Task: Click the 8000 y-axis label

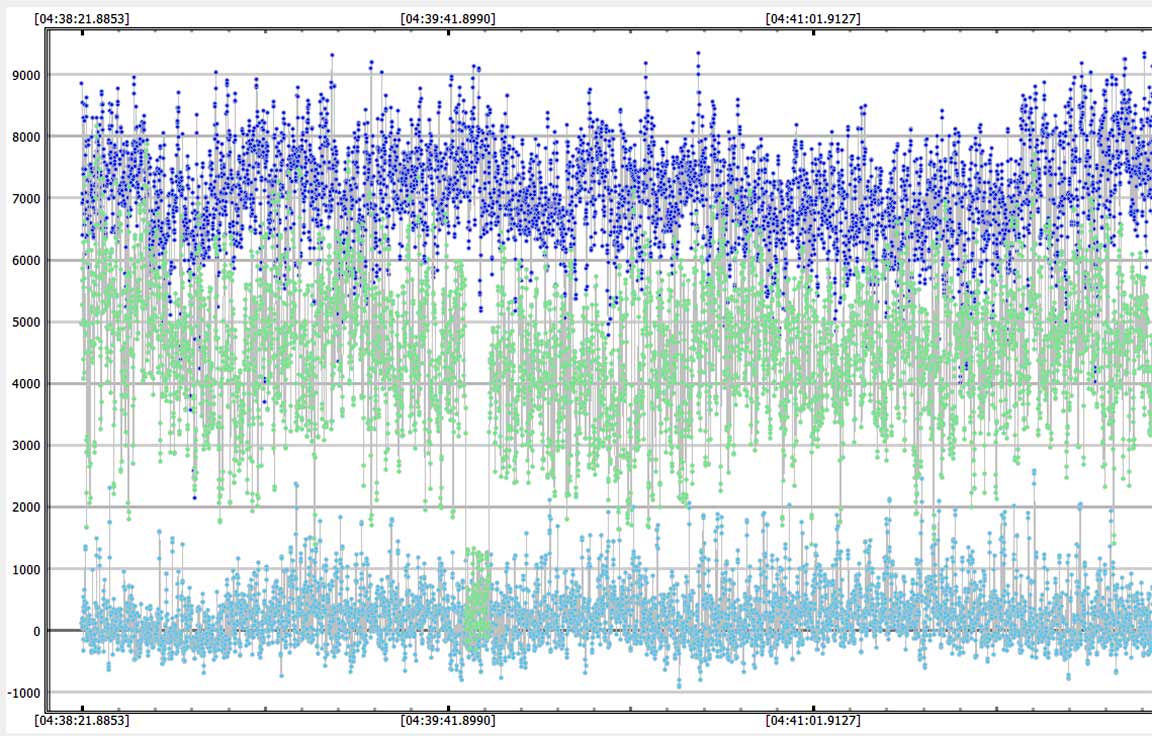Action: click(26, 137)
